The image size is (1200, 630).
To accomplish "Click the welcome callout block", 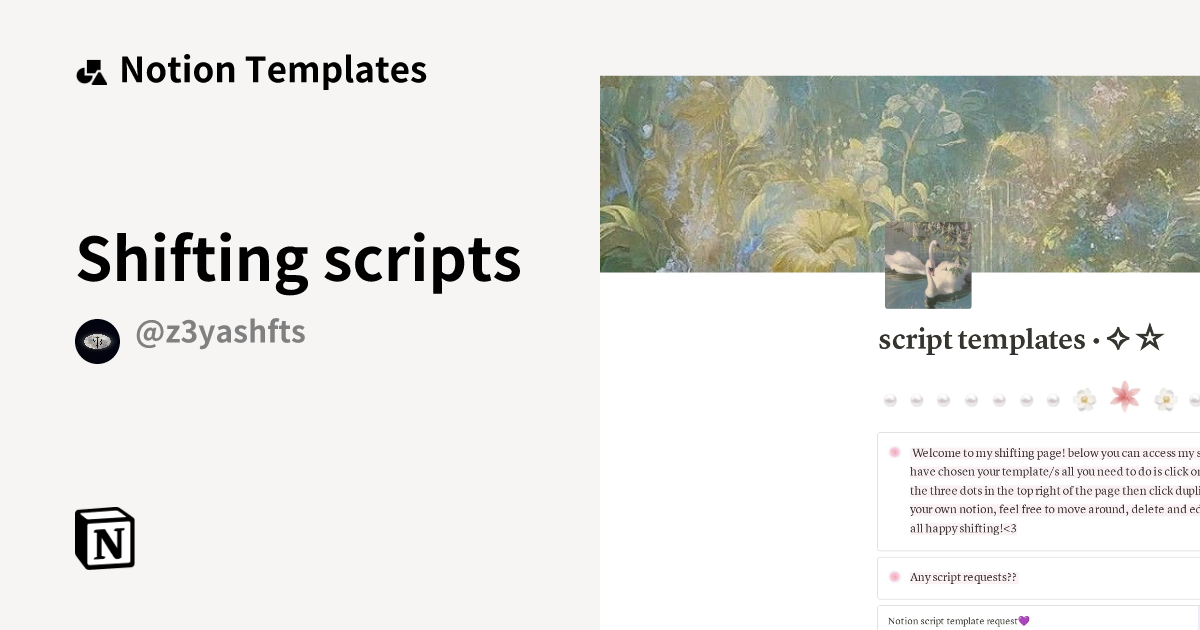I will (1040, 490).
